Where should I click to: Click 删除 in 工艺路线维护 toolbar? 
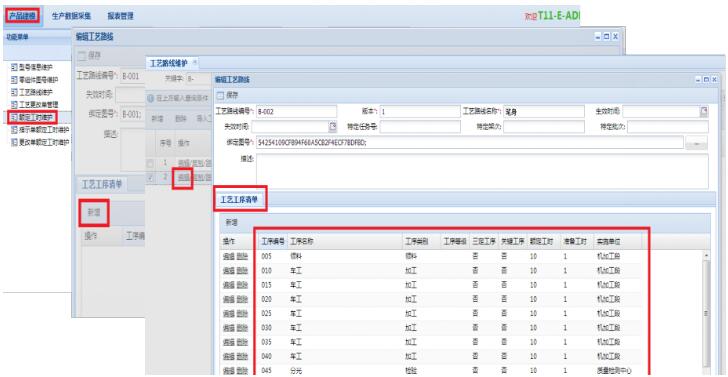click(x=181, y=118)
